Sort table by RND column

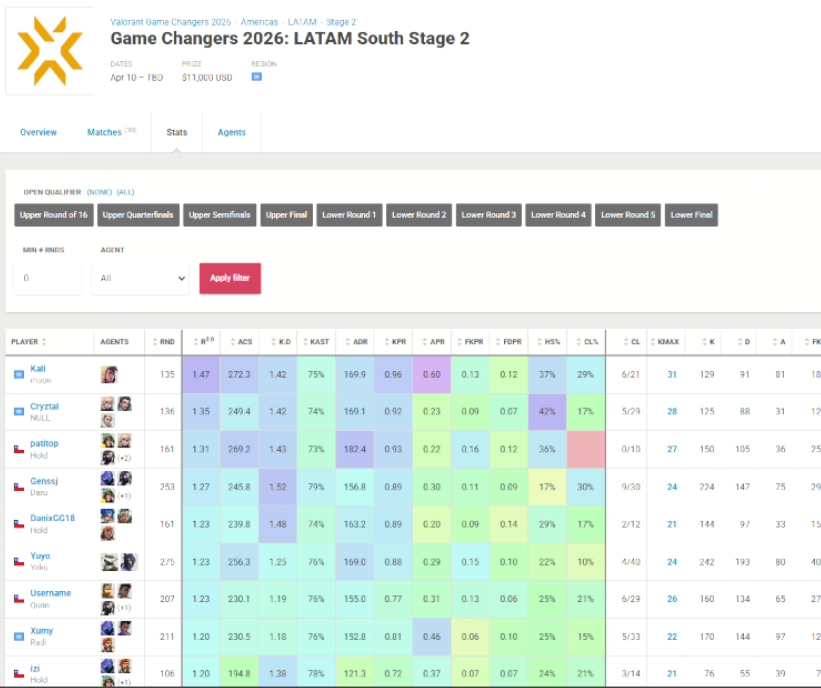(x=163, y=341)
